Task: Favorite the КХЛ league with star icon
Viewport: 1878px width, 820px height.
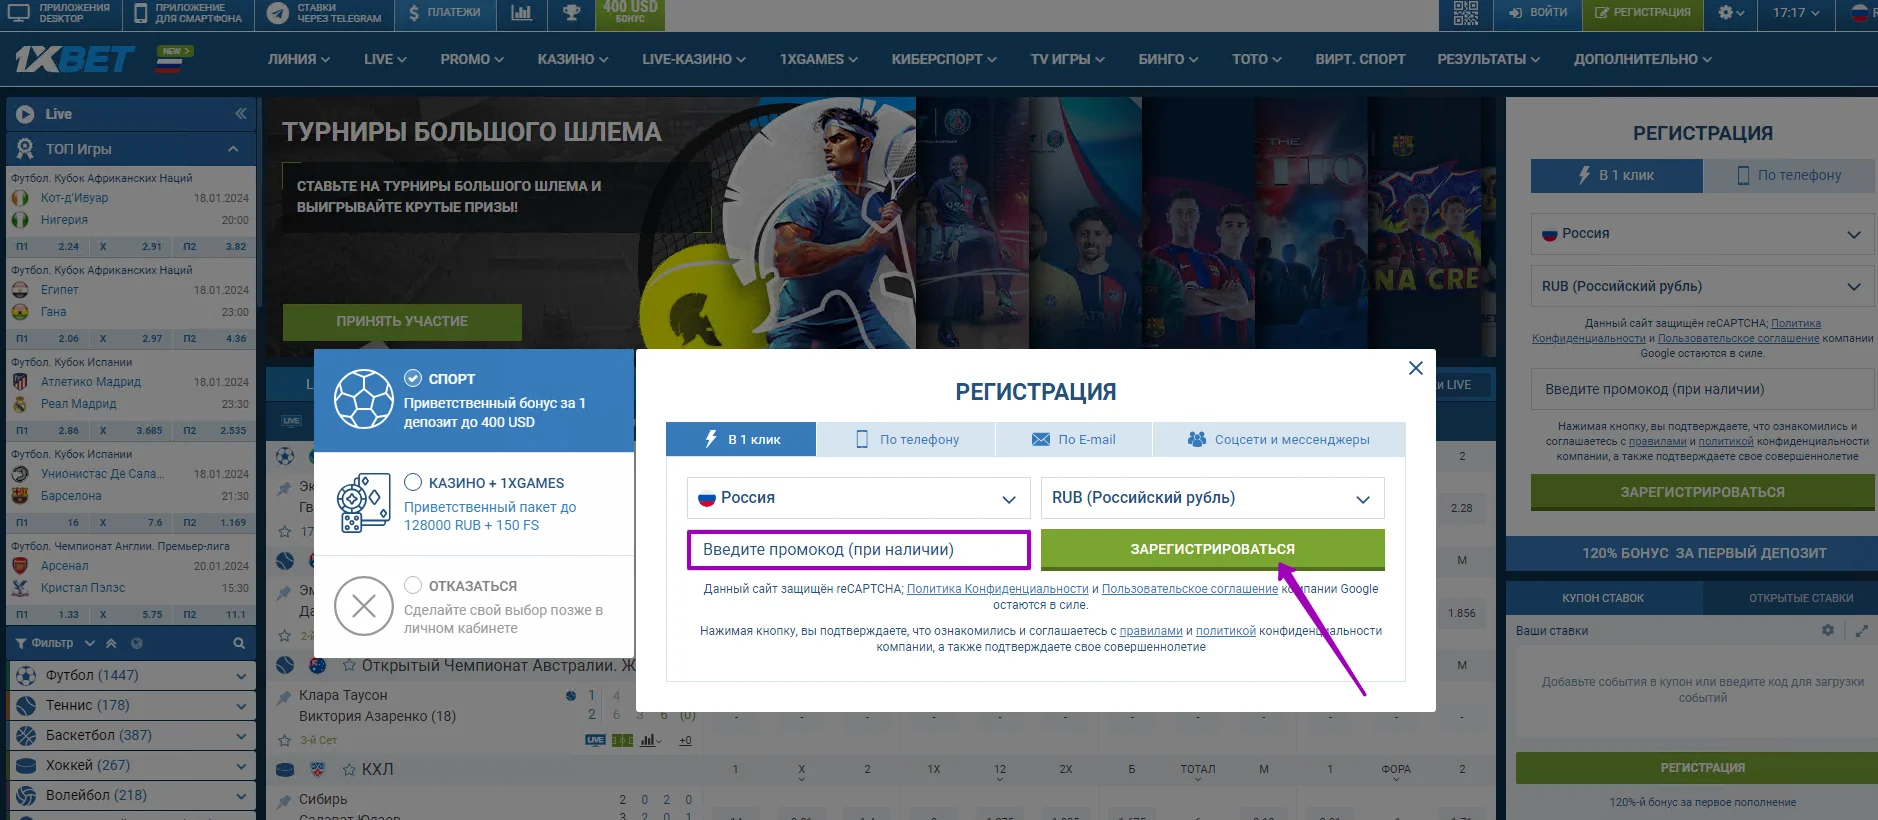Action: point(349,769)
